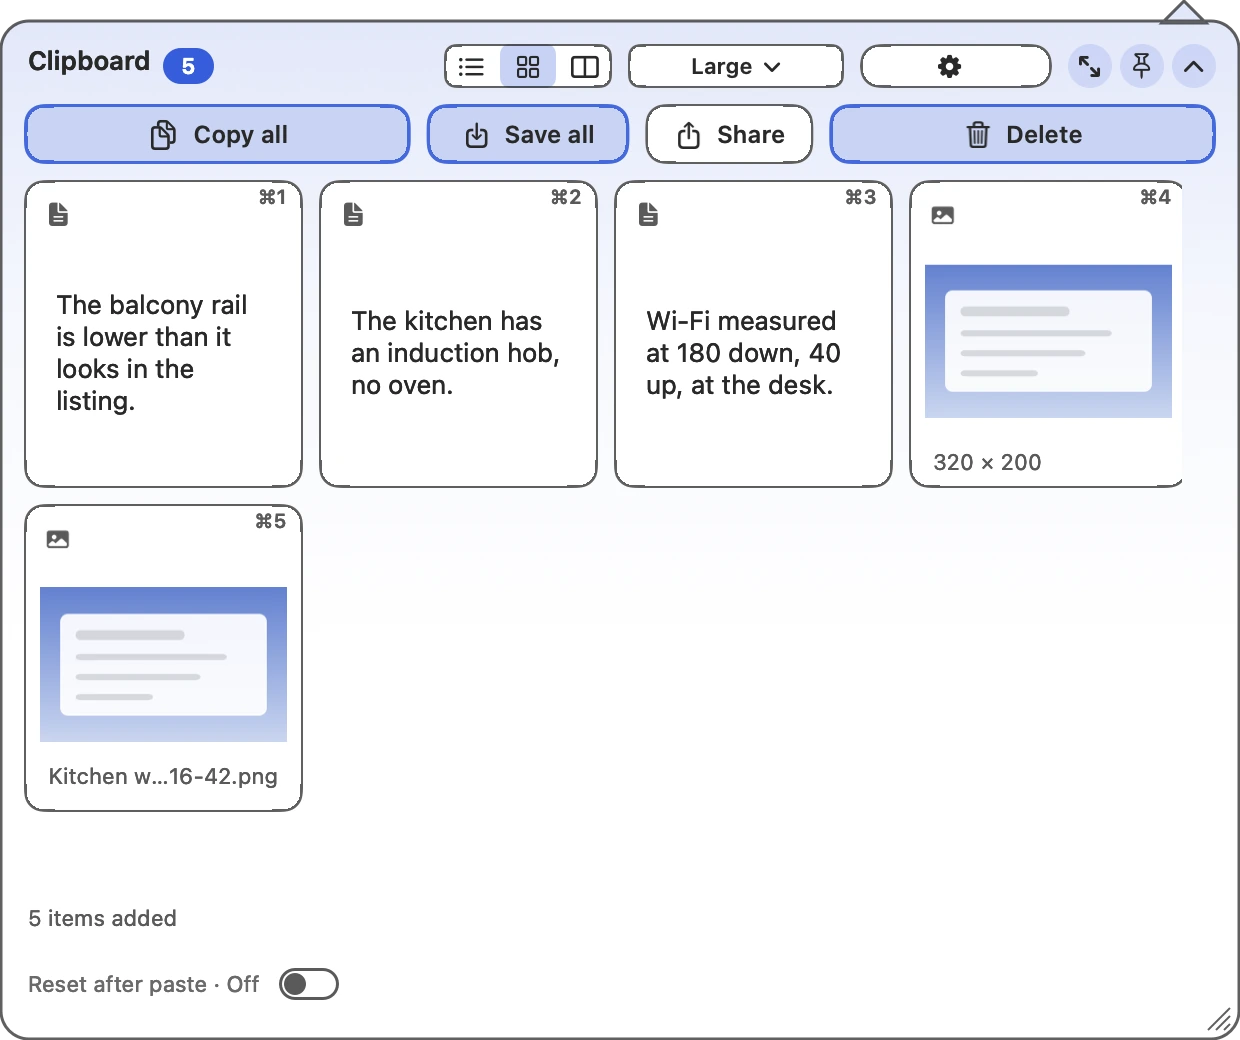Click the '320 × 200' dimensions label

pyautogui.click(x=987, y=462)
